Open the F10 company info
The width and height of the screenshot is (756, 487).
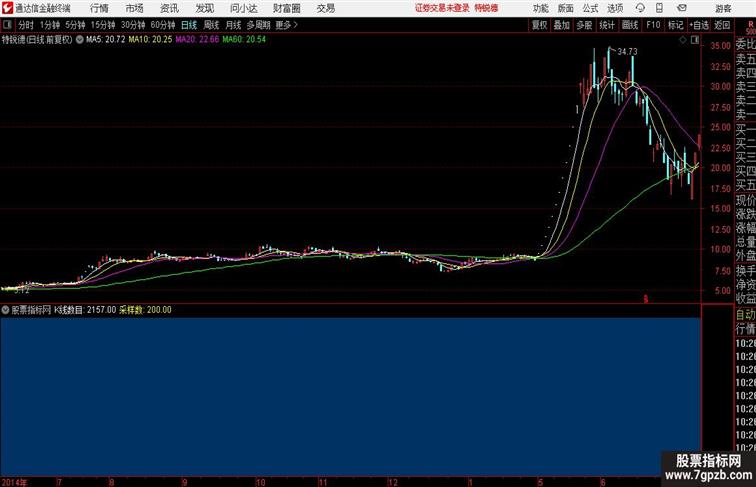point(653,25)
